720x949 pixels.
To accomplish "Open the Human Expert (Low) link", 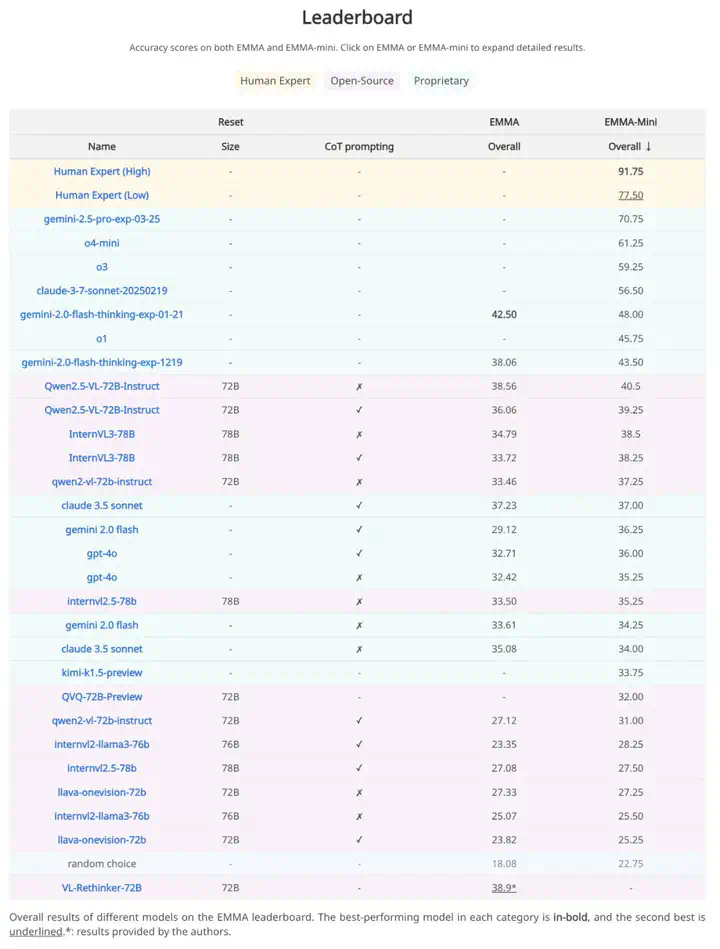I will coord(102,195).
